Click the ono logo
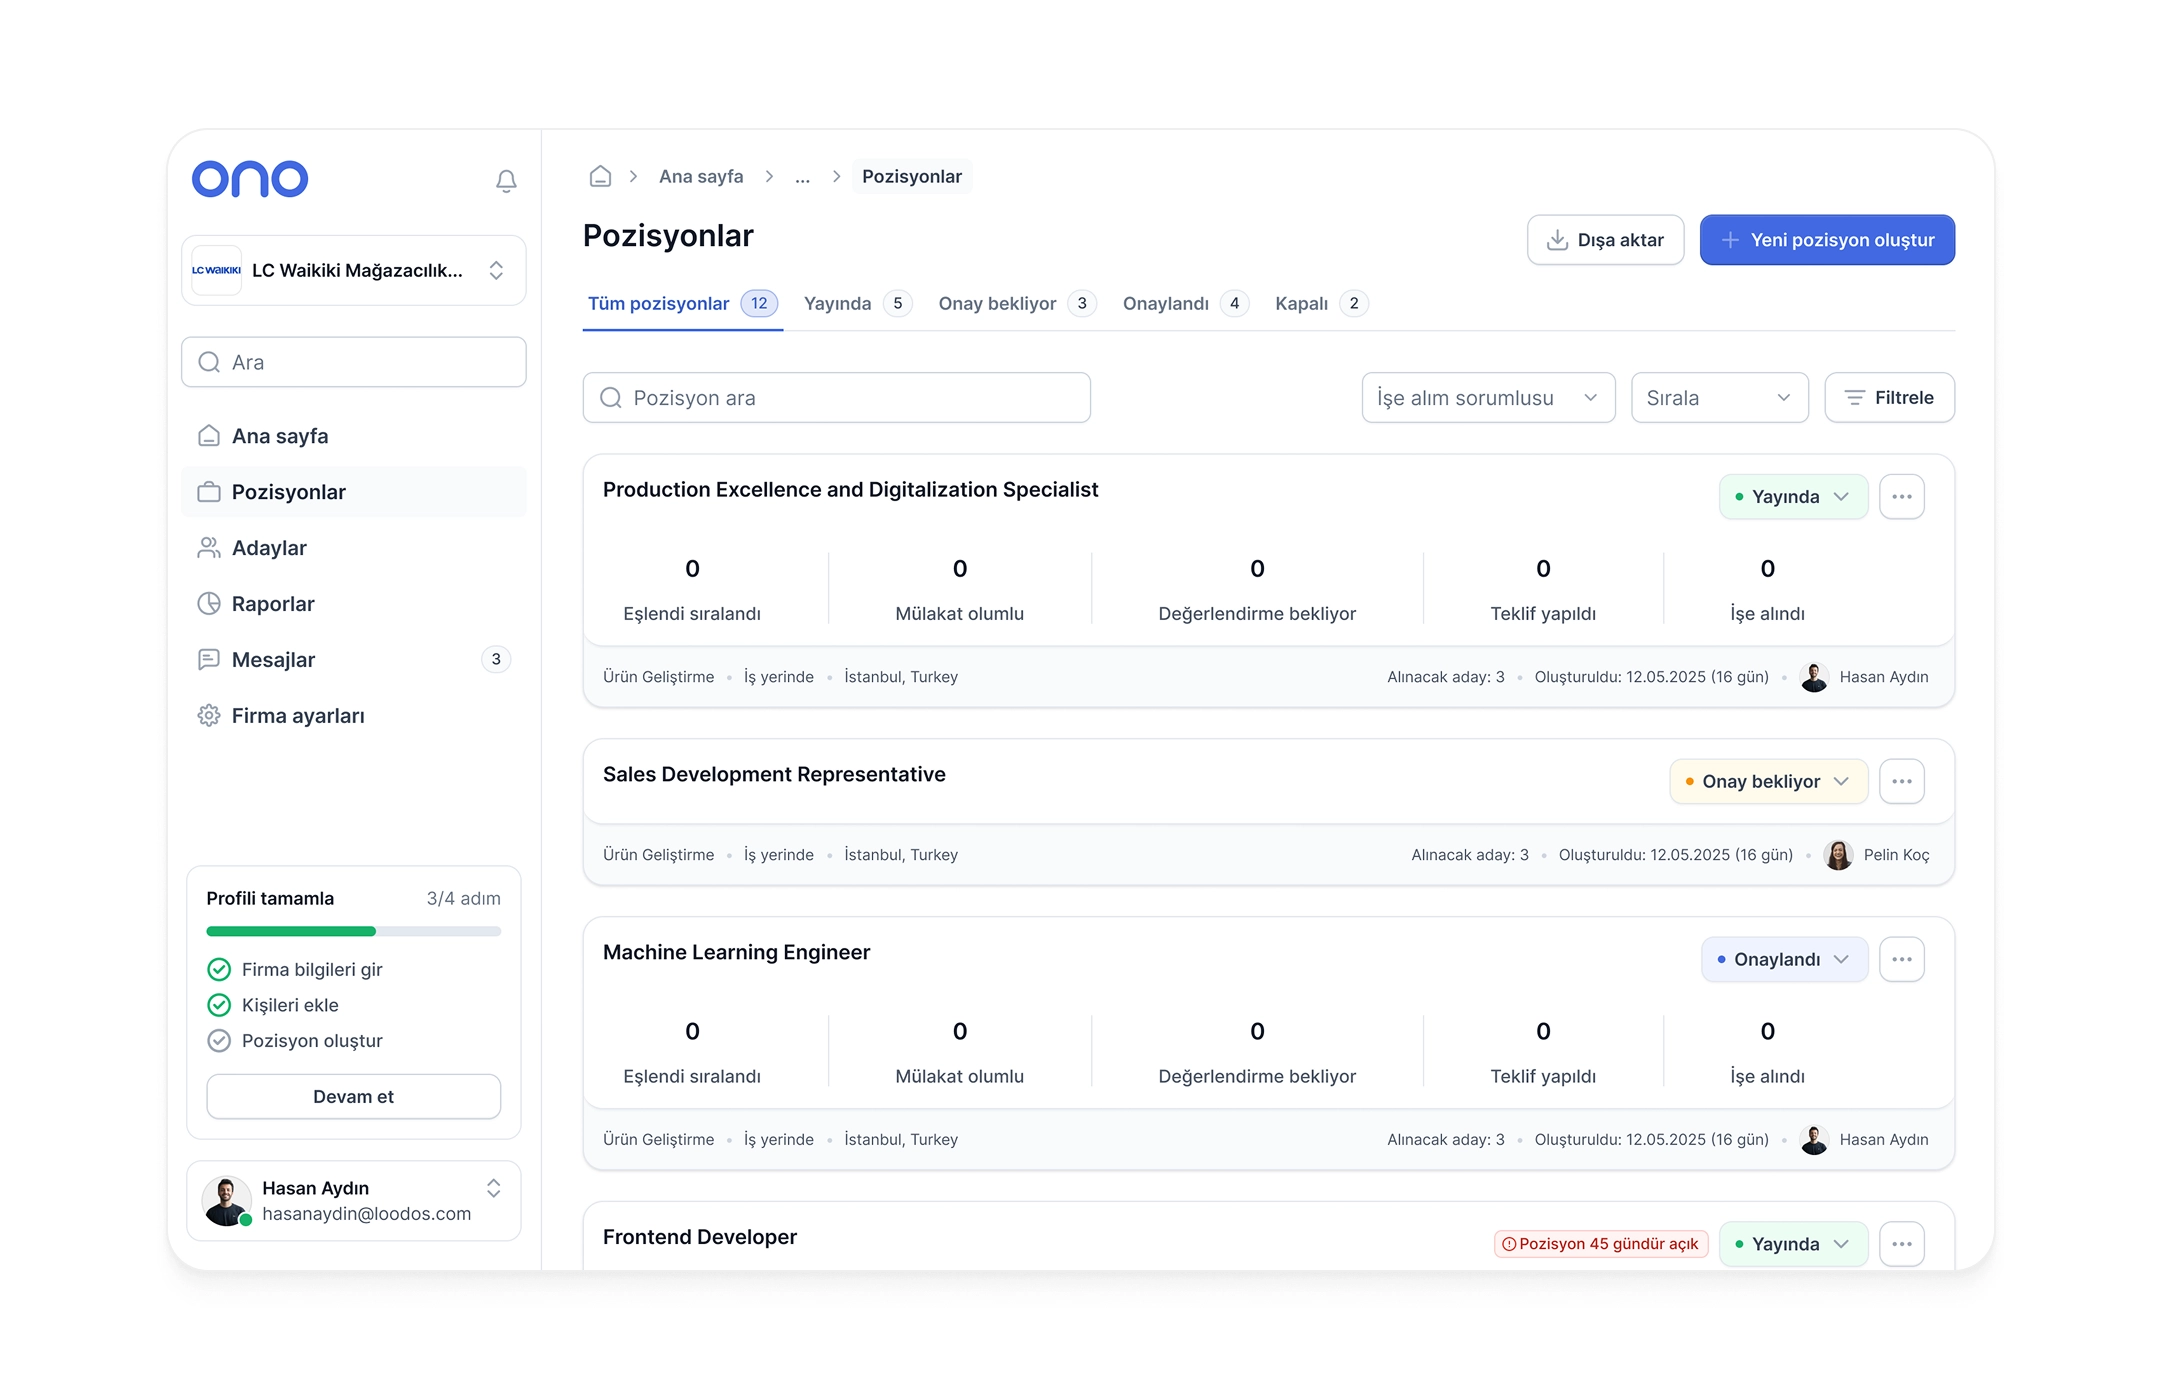Screen dimensions: 2160x1400 (250, 179)
